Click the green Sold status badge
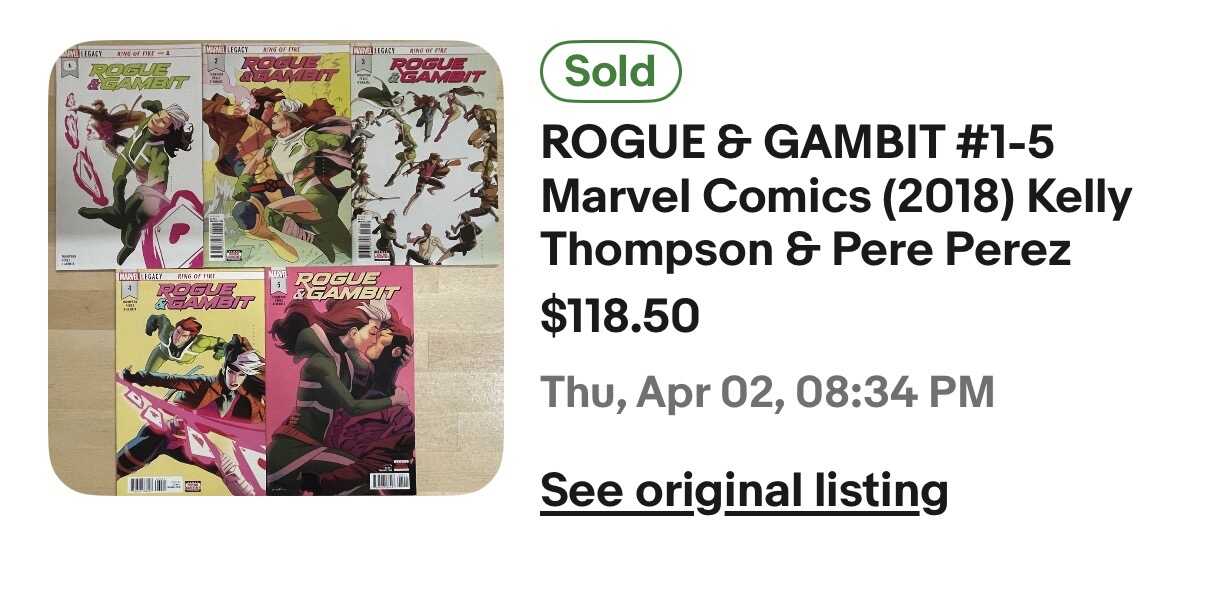 (x=610, y=71)
